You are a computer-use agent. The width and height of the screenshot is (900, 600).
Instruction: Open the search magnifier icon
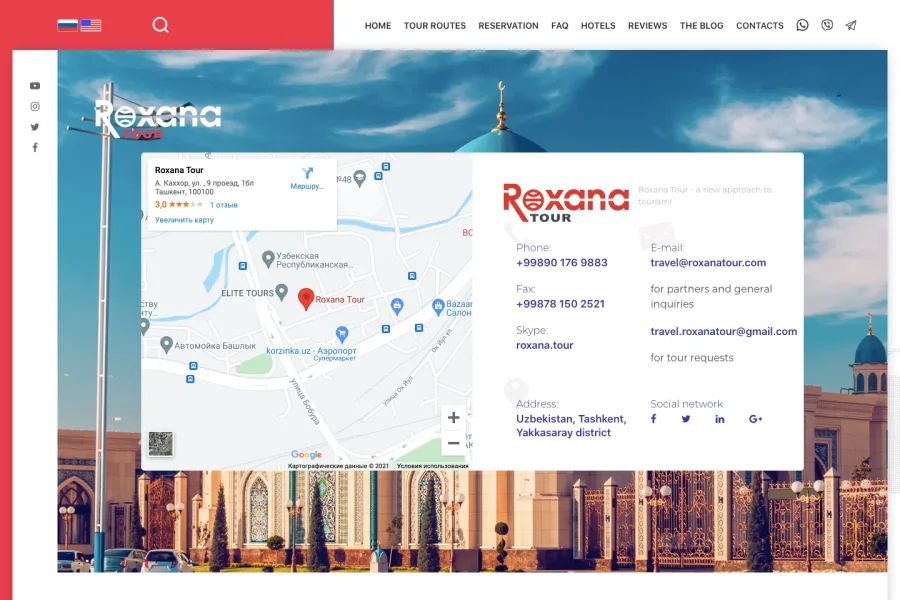160,25
